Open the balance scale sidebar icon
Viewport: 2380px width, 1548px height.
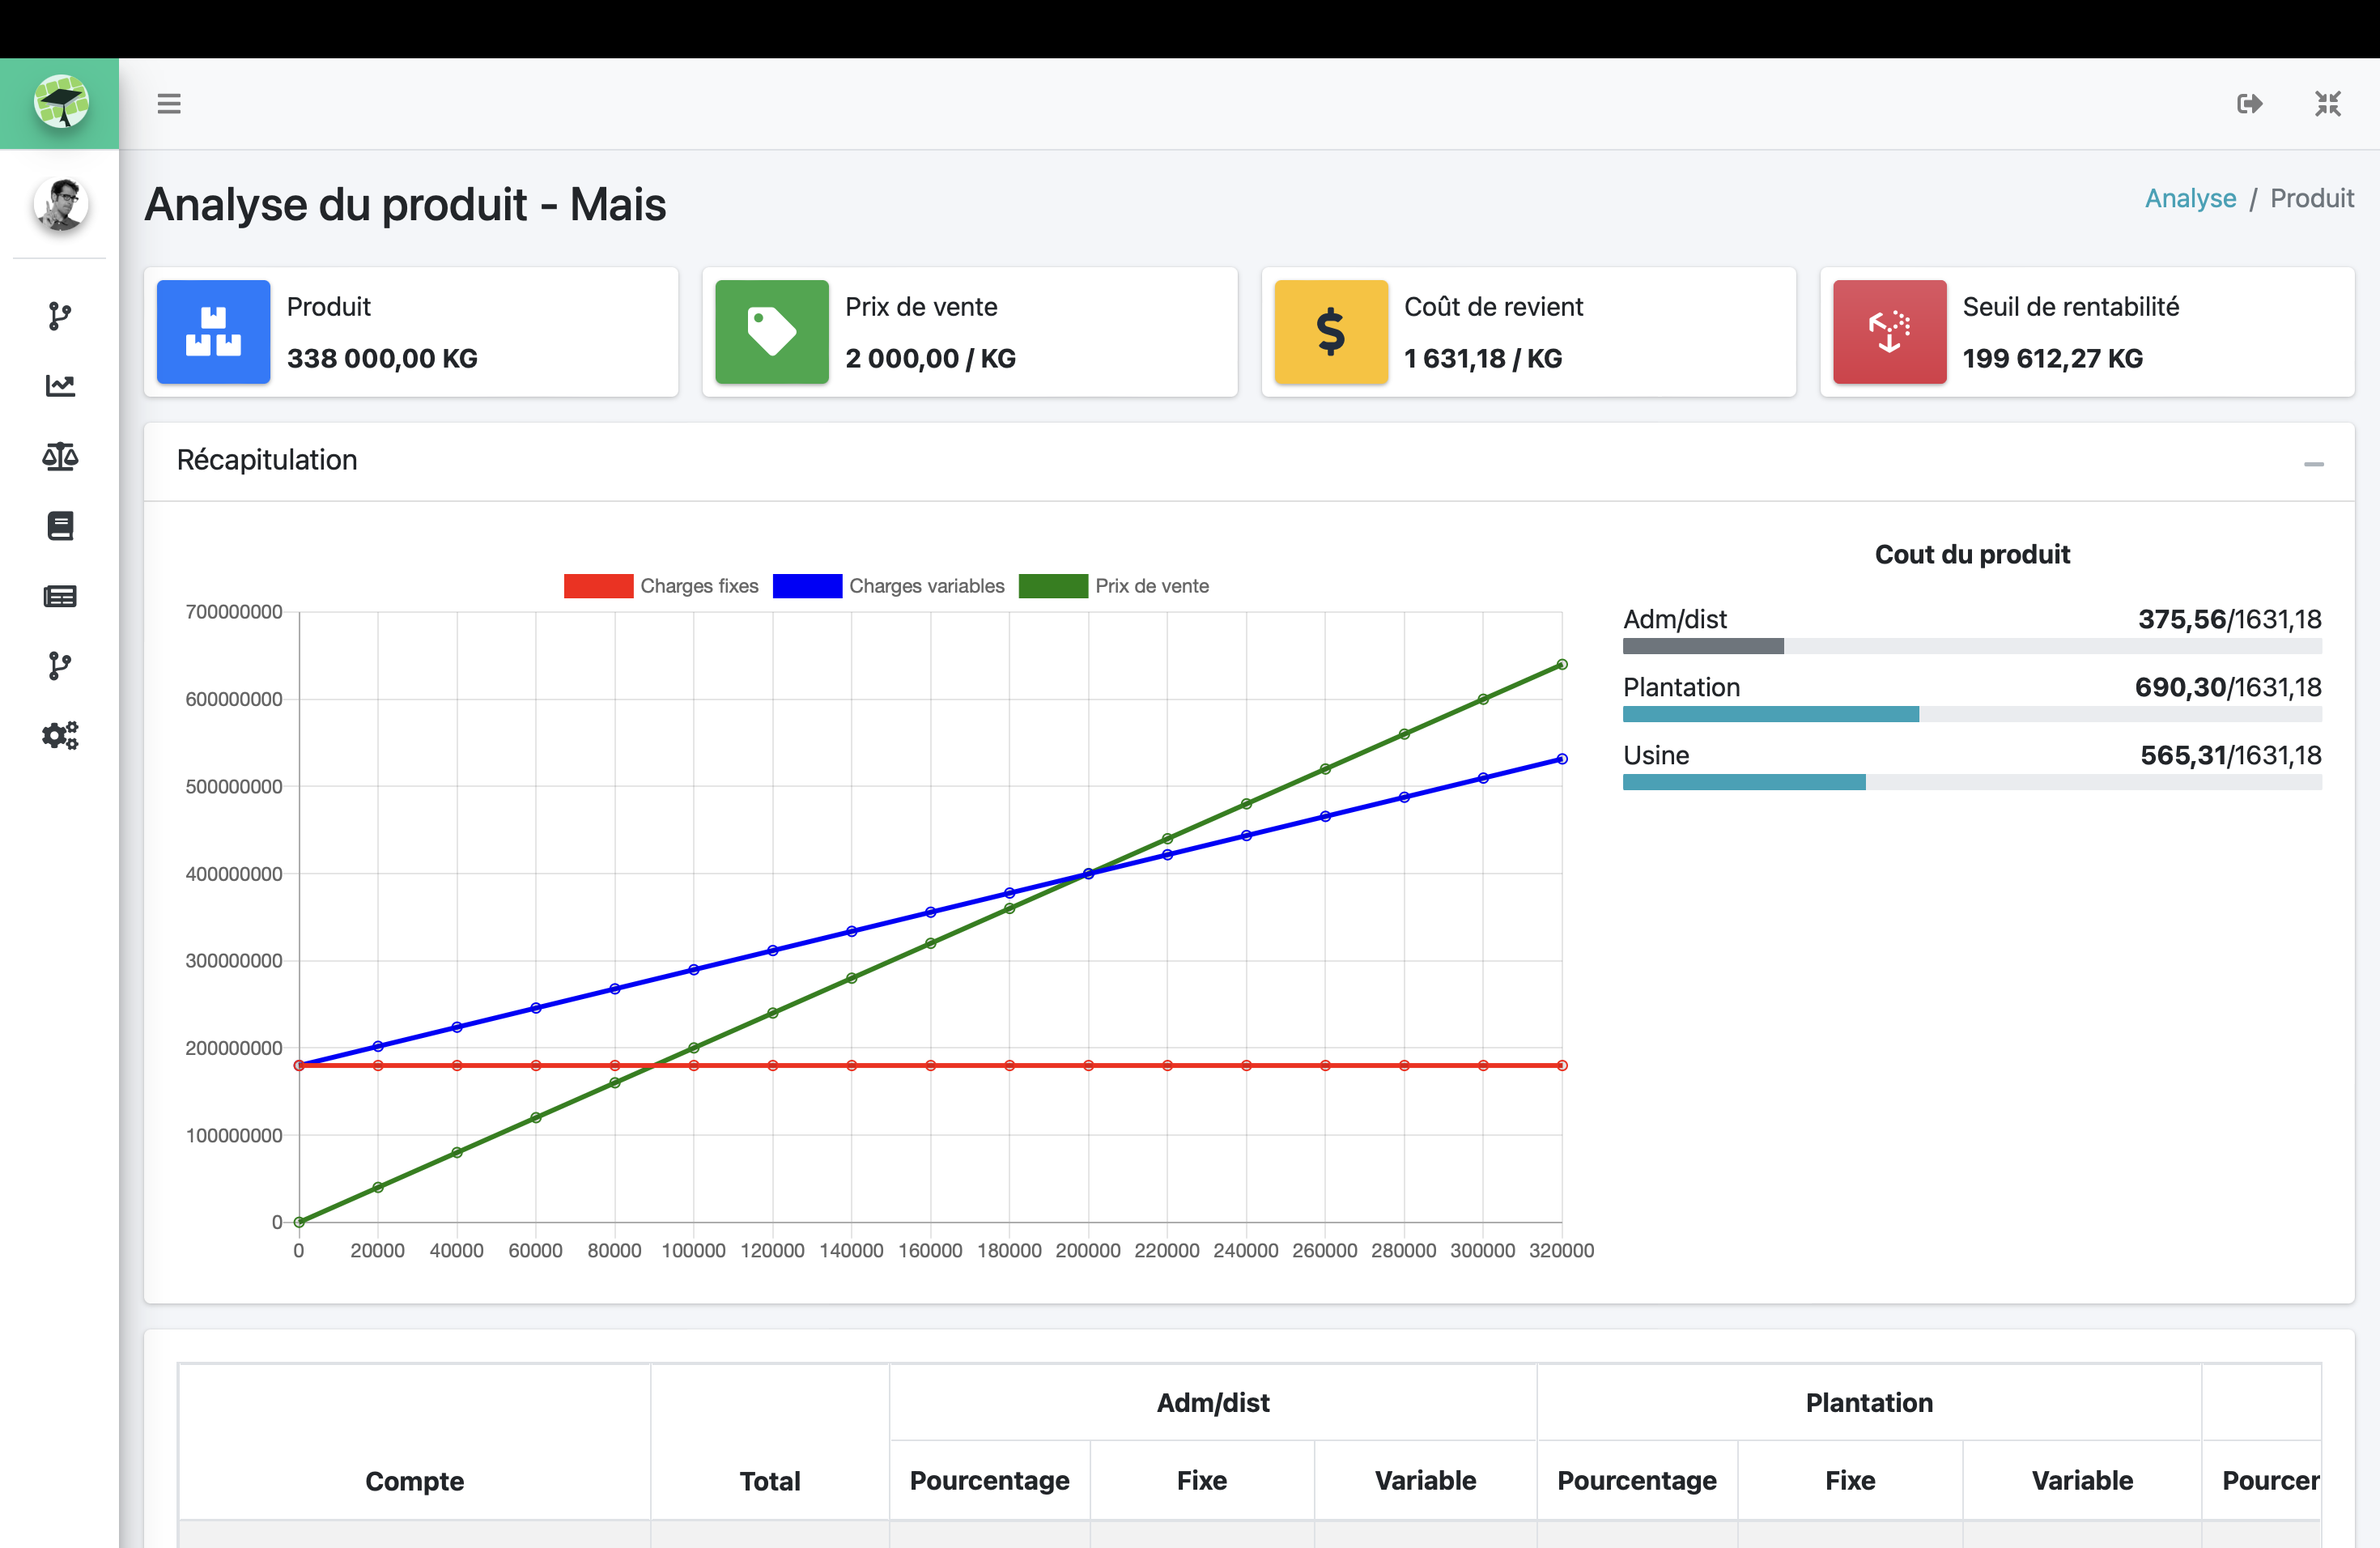(60, 457)
